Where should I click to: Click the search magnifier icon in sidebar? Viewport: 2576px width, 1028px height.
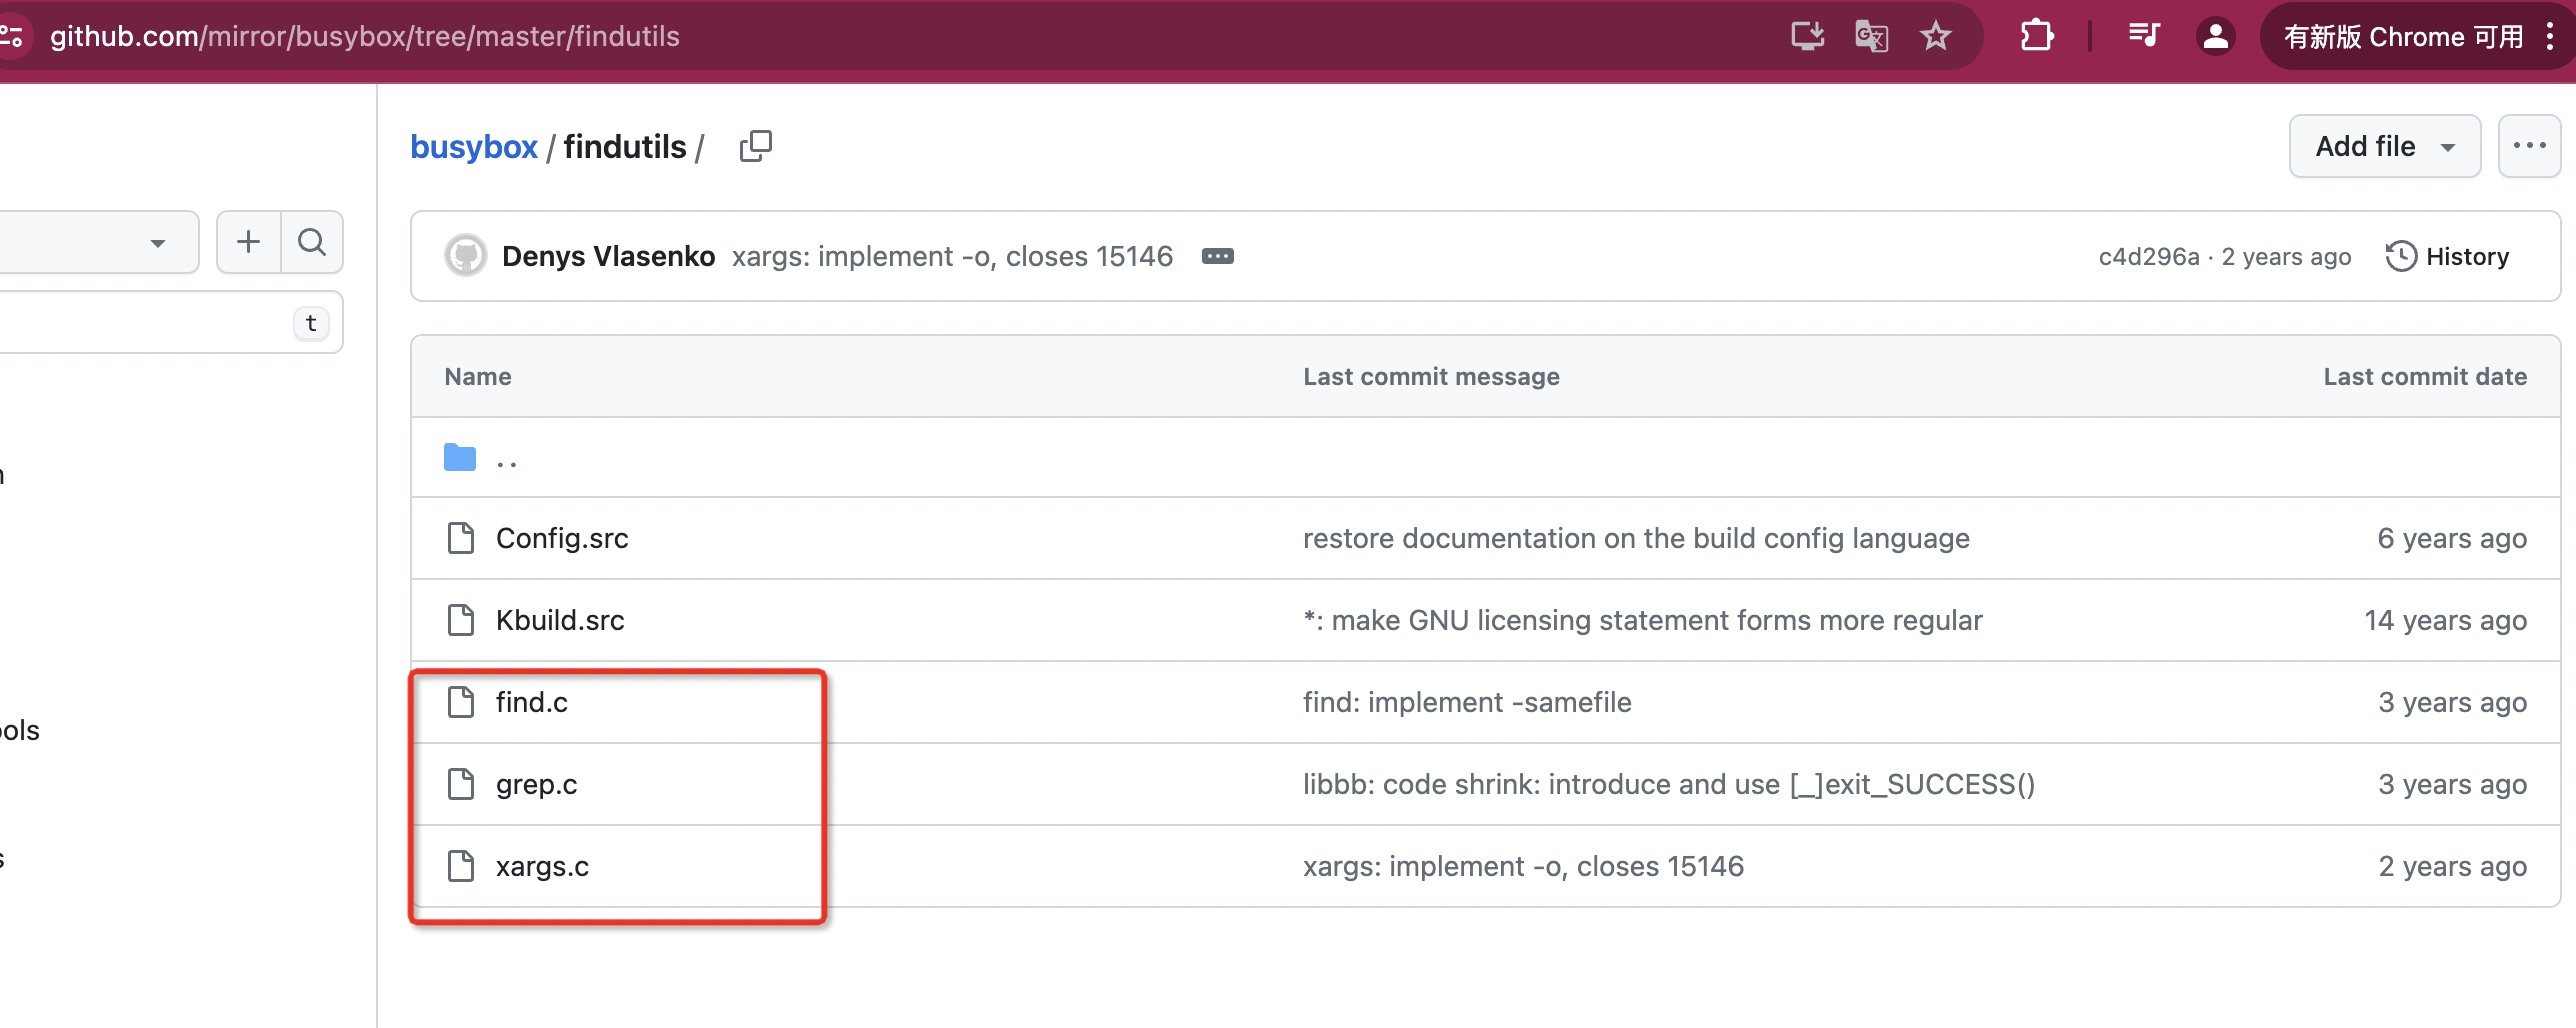[312, 242]
